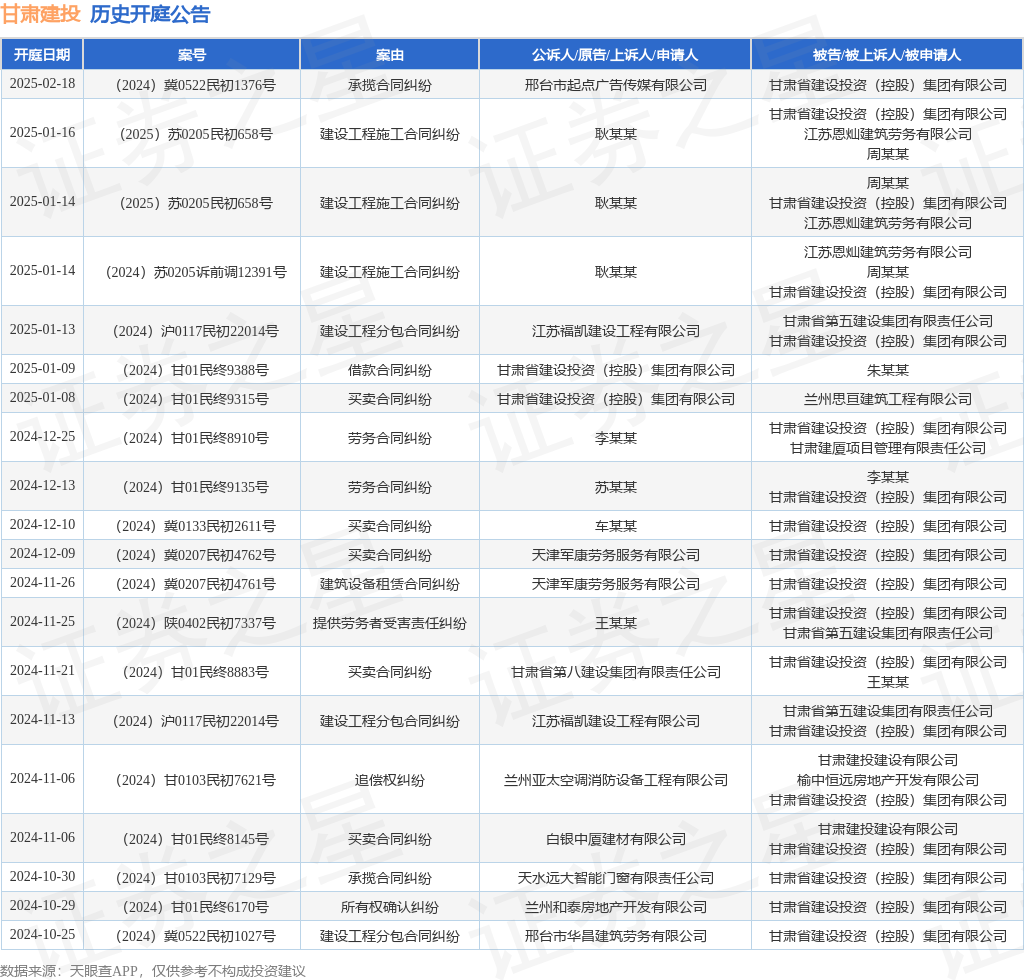Click the date 2024-12-09
1024x980 pixels.
click(42, 554)
